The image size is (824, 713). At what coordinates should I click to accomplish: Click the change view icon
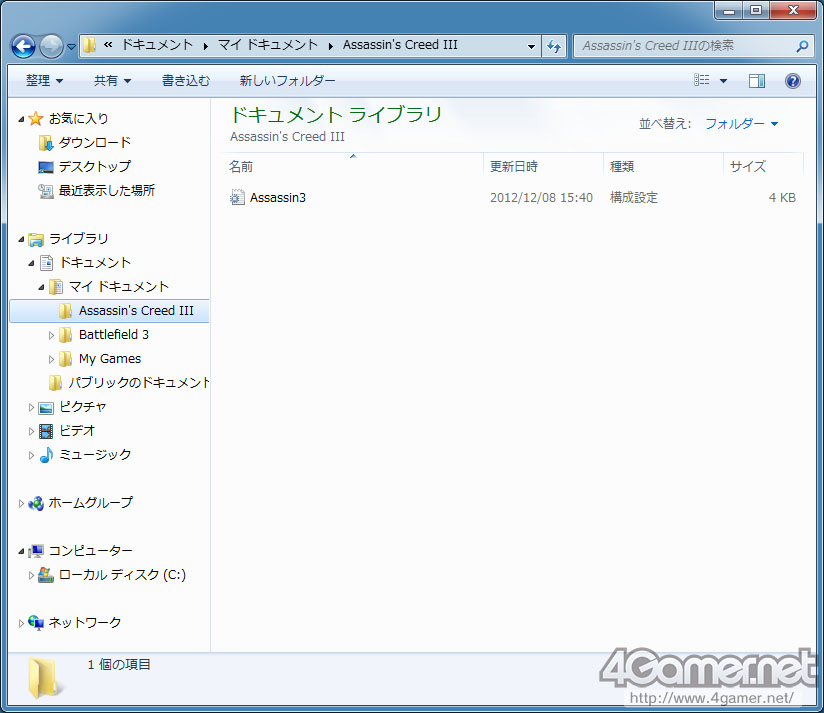702,80
